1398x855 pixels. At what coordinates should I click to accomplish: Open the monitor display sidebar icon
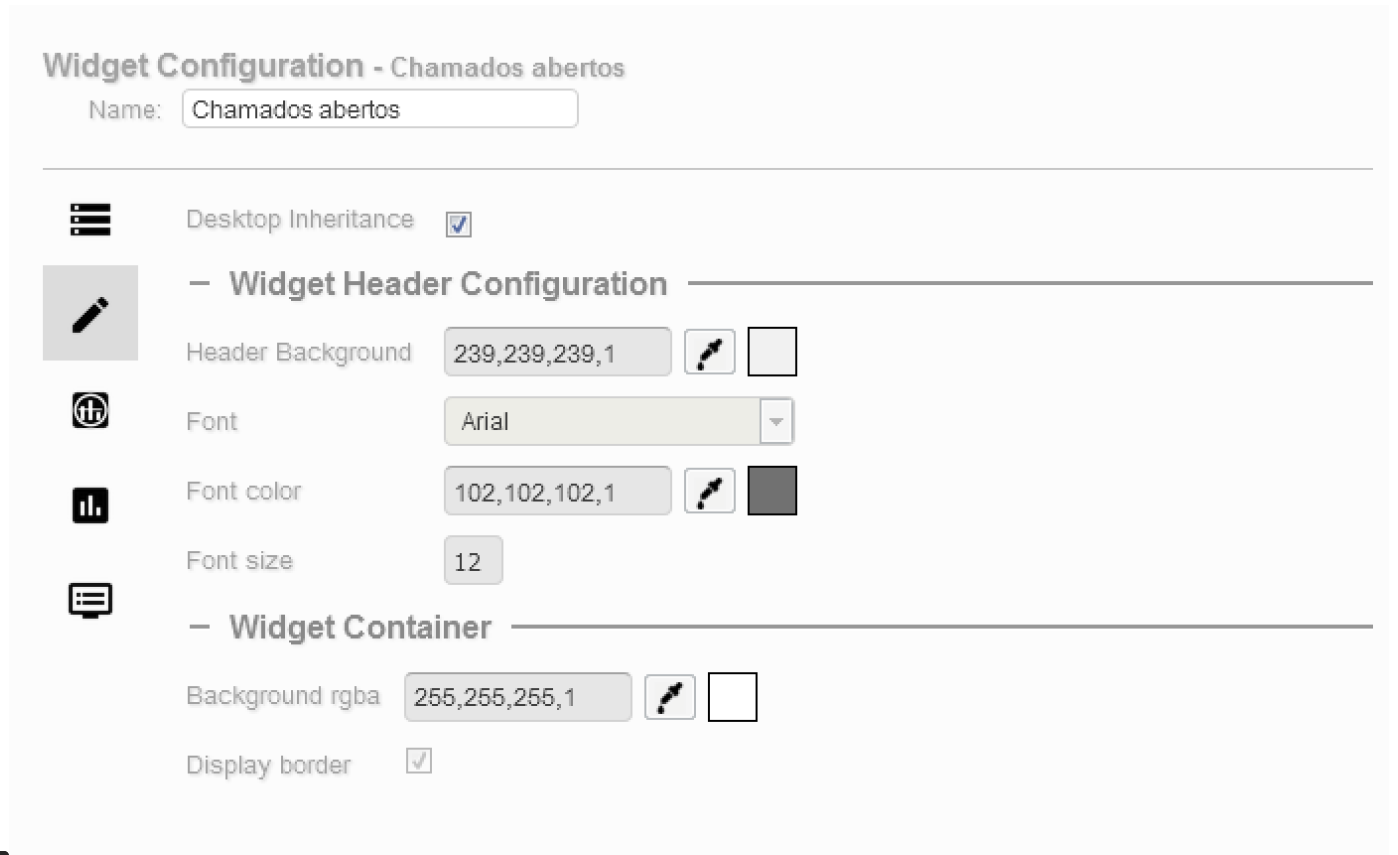point(90,599)
